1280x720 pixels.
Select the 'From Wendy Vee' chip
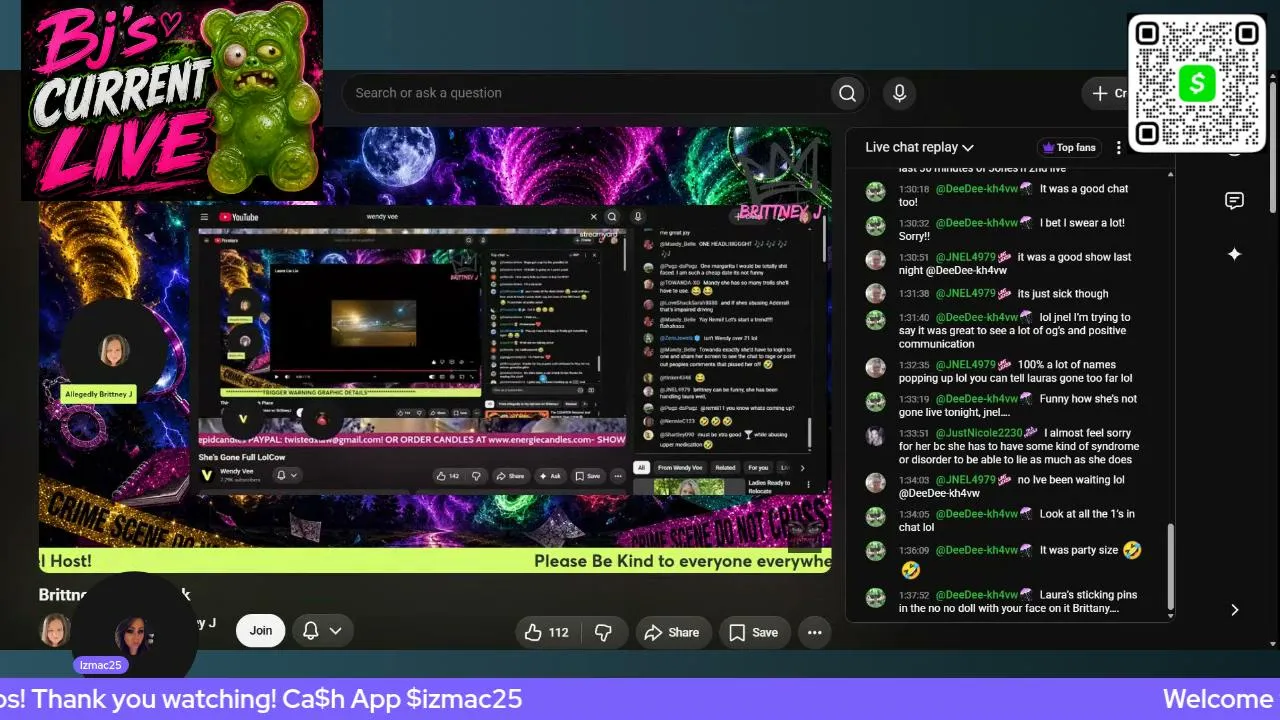click(680, 467)
